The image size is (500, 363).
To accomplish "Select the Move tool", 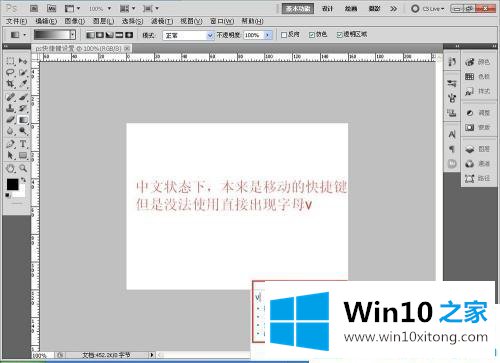I will tap(23, 61).
